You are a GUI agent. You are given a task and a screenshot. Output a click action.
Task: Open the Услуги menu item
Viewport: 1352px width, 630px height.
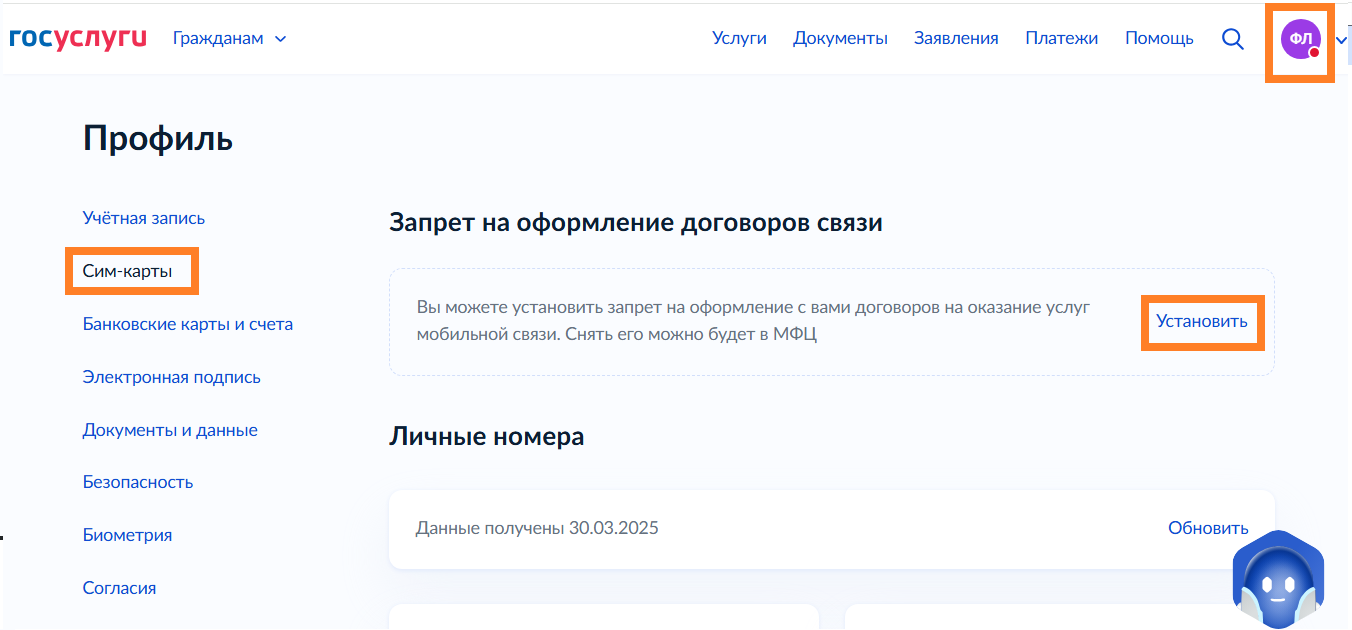point(739,38)
